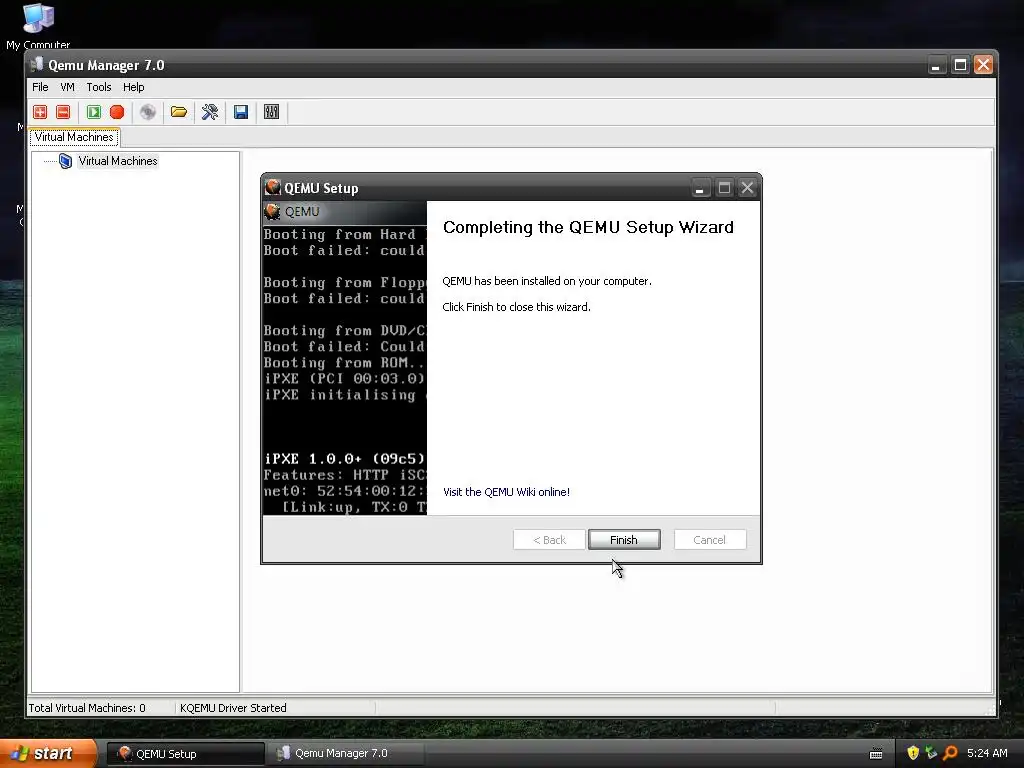This screenshot has height=768, width=1024.
Task: Click the mixer sliders settings toolbar icon
Action: 272,112
